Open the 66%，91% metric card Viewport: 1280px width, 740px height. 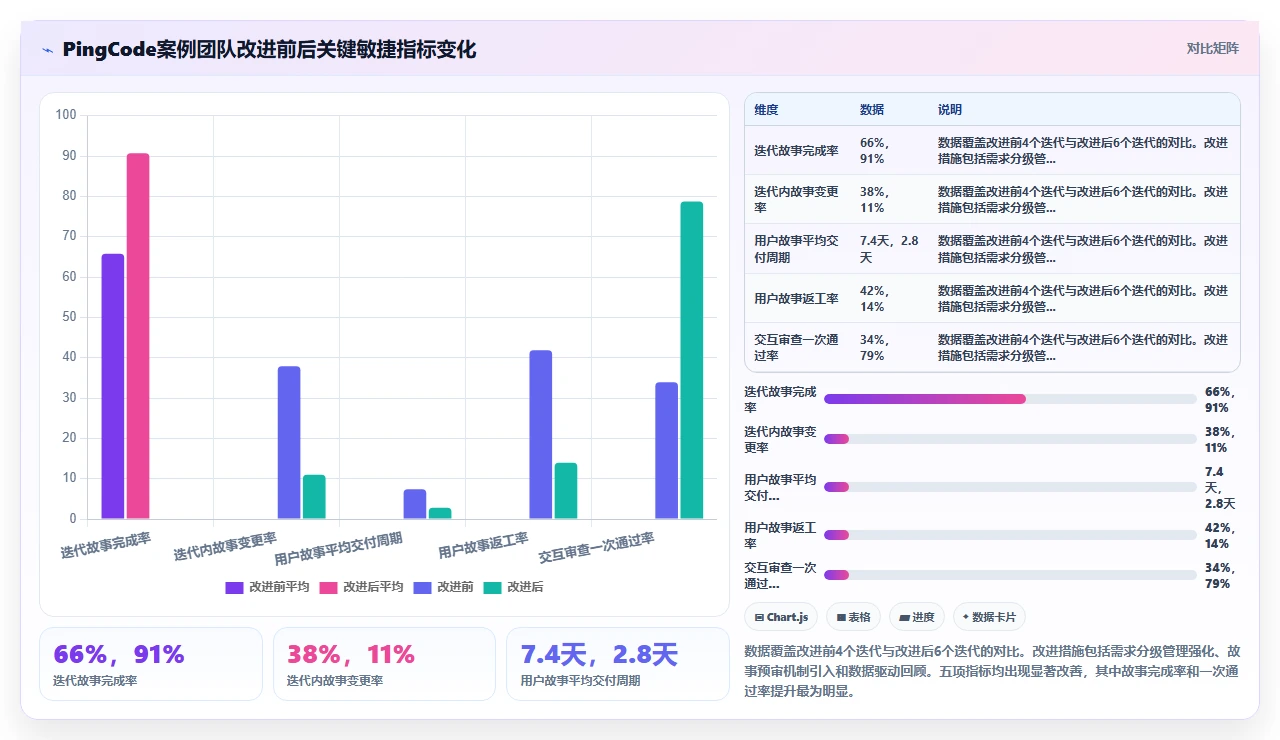(151, 664)
